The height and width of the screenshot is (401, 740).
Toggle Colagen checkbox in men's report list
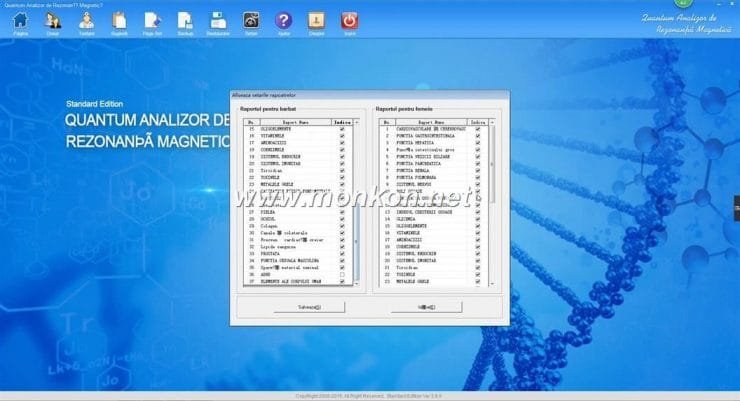[342, 226]
